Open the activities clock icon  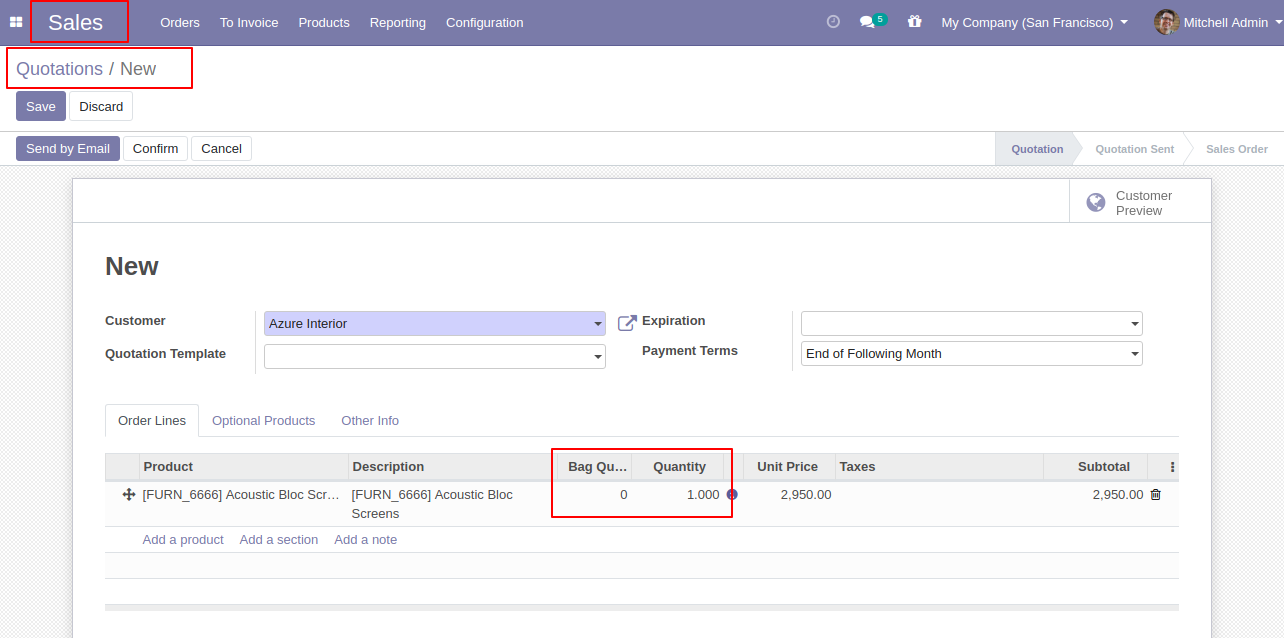coord(833,21)
